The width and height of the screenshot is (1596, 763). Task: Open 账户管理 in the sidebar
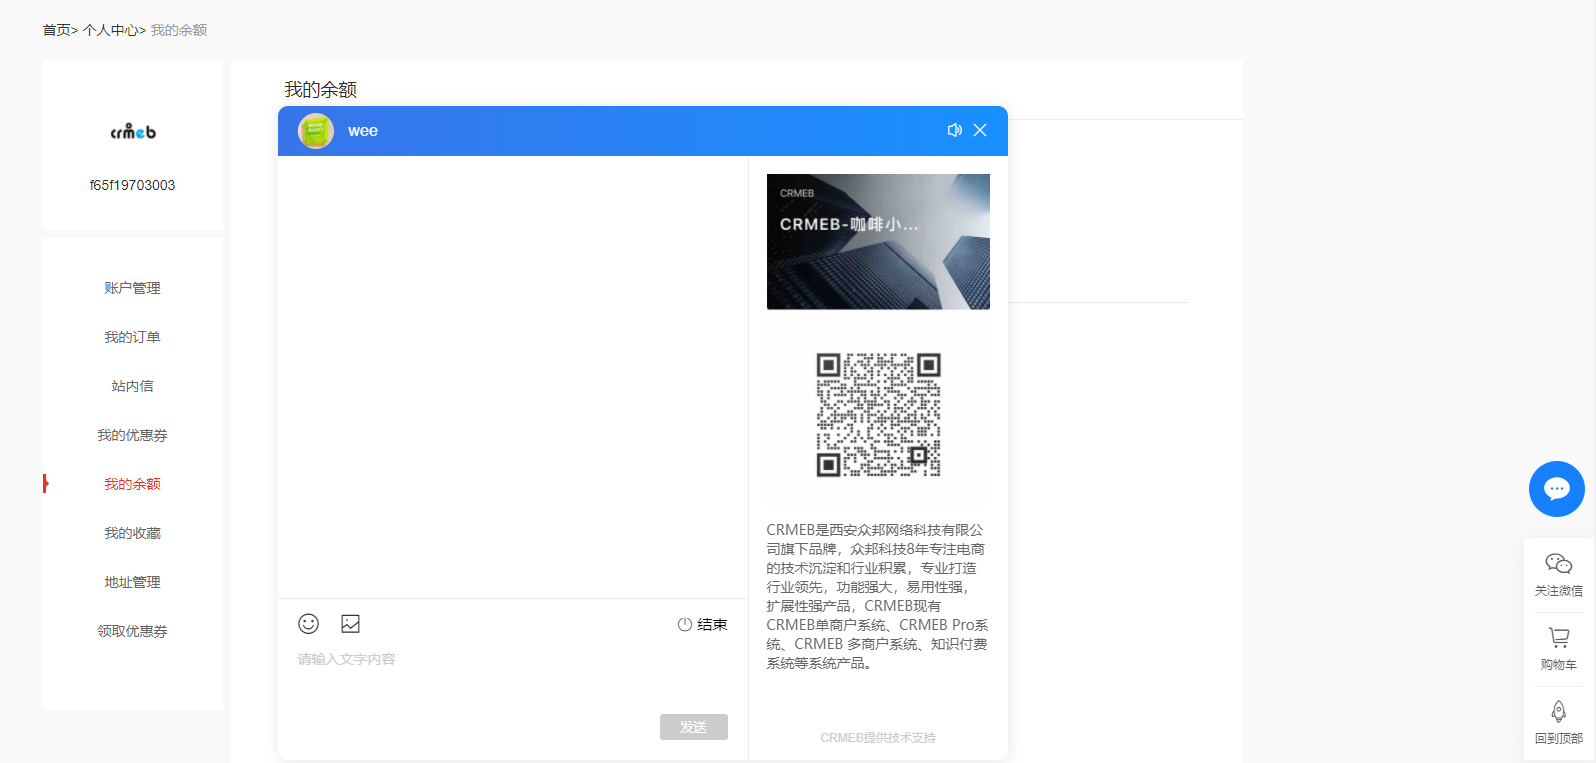click(x=132, y=288)
